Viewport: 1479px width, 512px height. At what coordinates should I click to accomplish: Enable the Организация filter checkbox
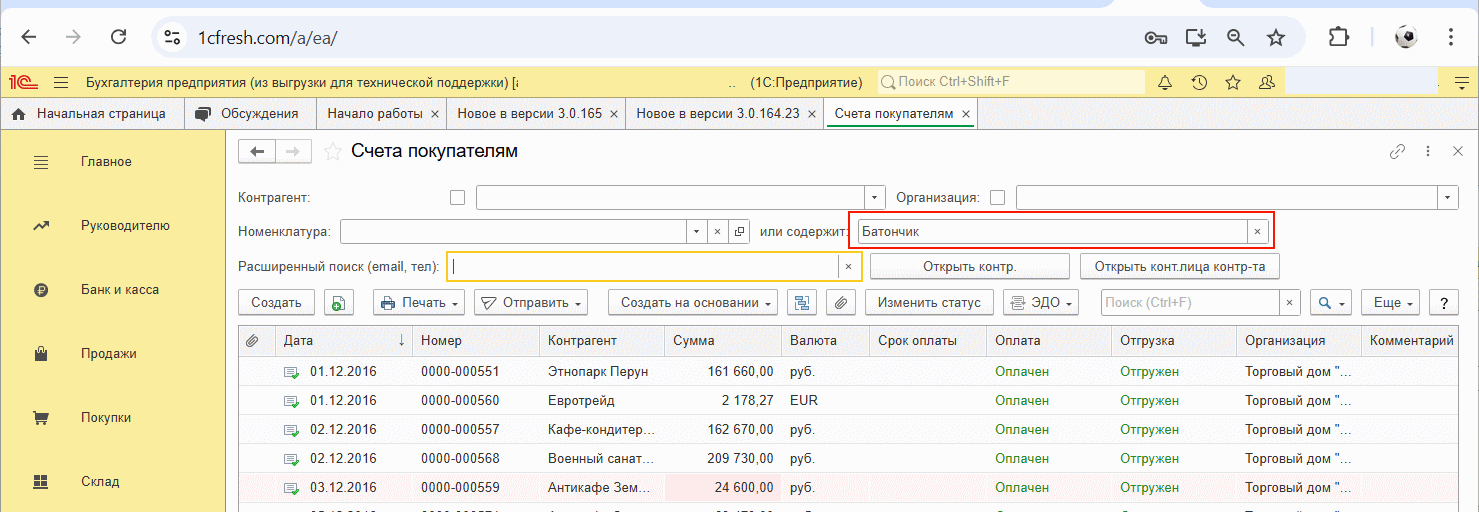click(x=997, y=198)
